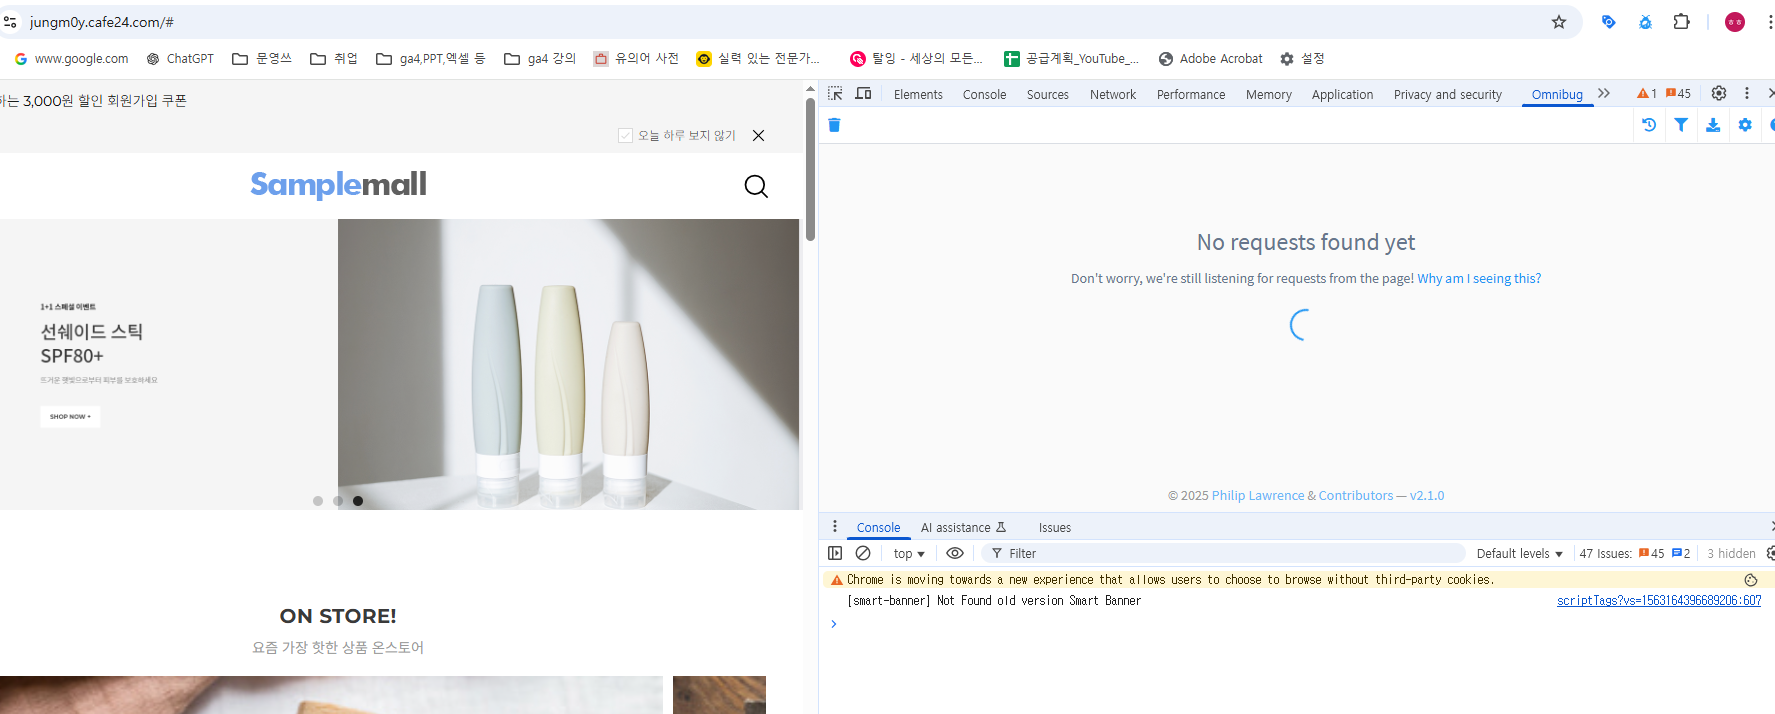Viewport: 1775px width, 714px height.
Task: Click the 'Why am I seeing this?' link
Action: click(x=1479, y=279)
